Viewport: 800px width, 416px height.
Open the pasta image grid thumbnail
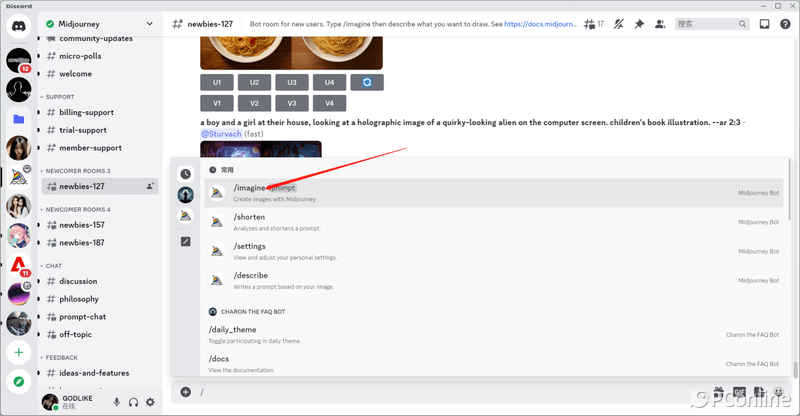point(291,53)
